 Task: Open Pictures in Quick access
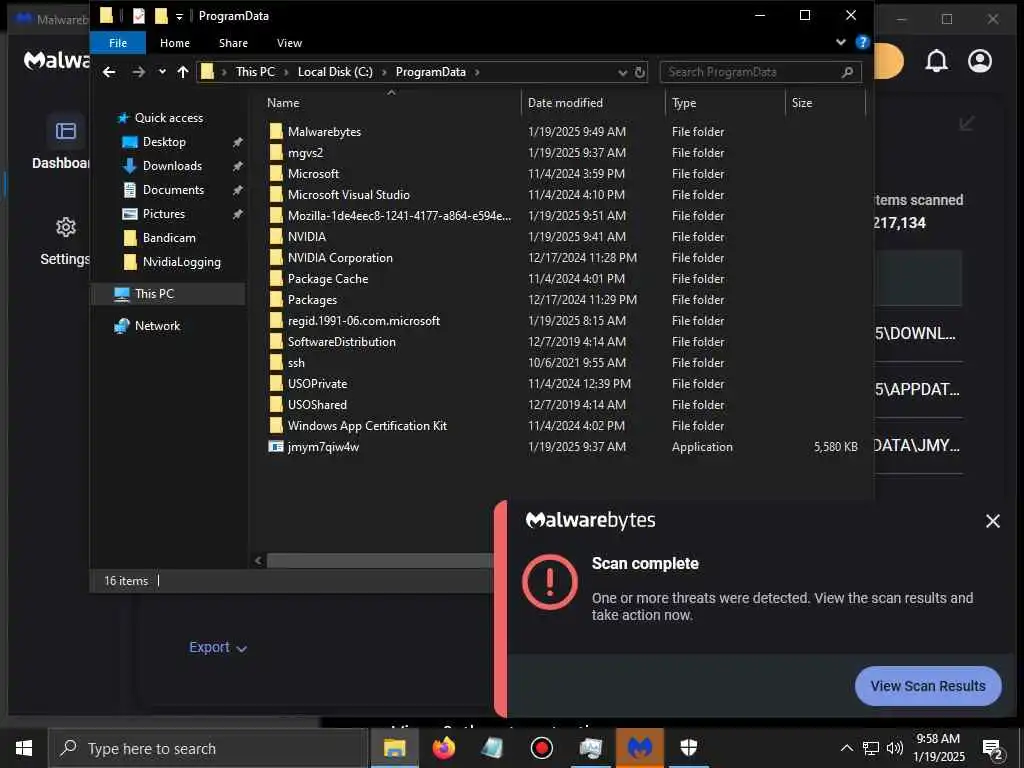pyautogui.click(x=163, y=214)
